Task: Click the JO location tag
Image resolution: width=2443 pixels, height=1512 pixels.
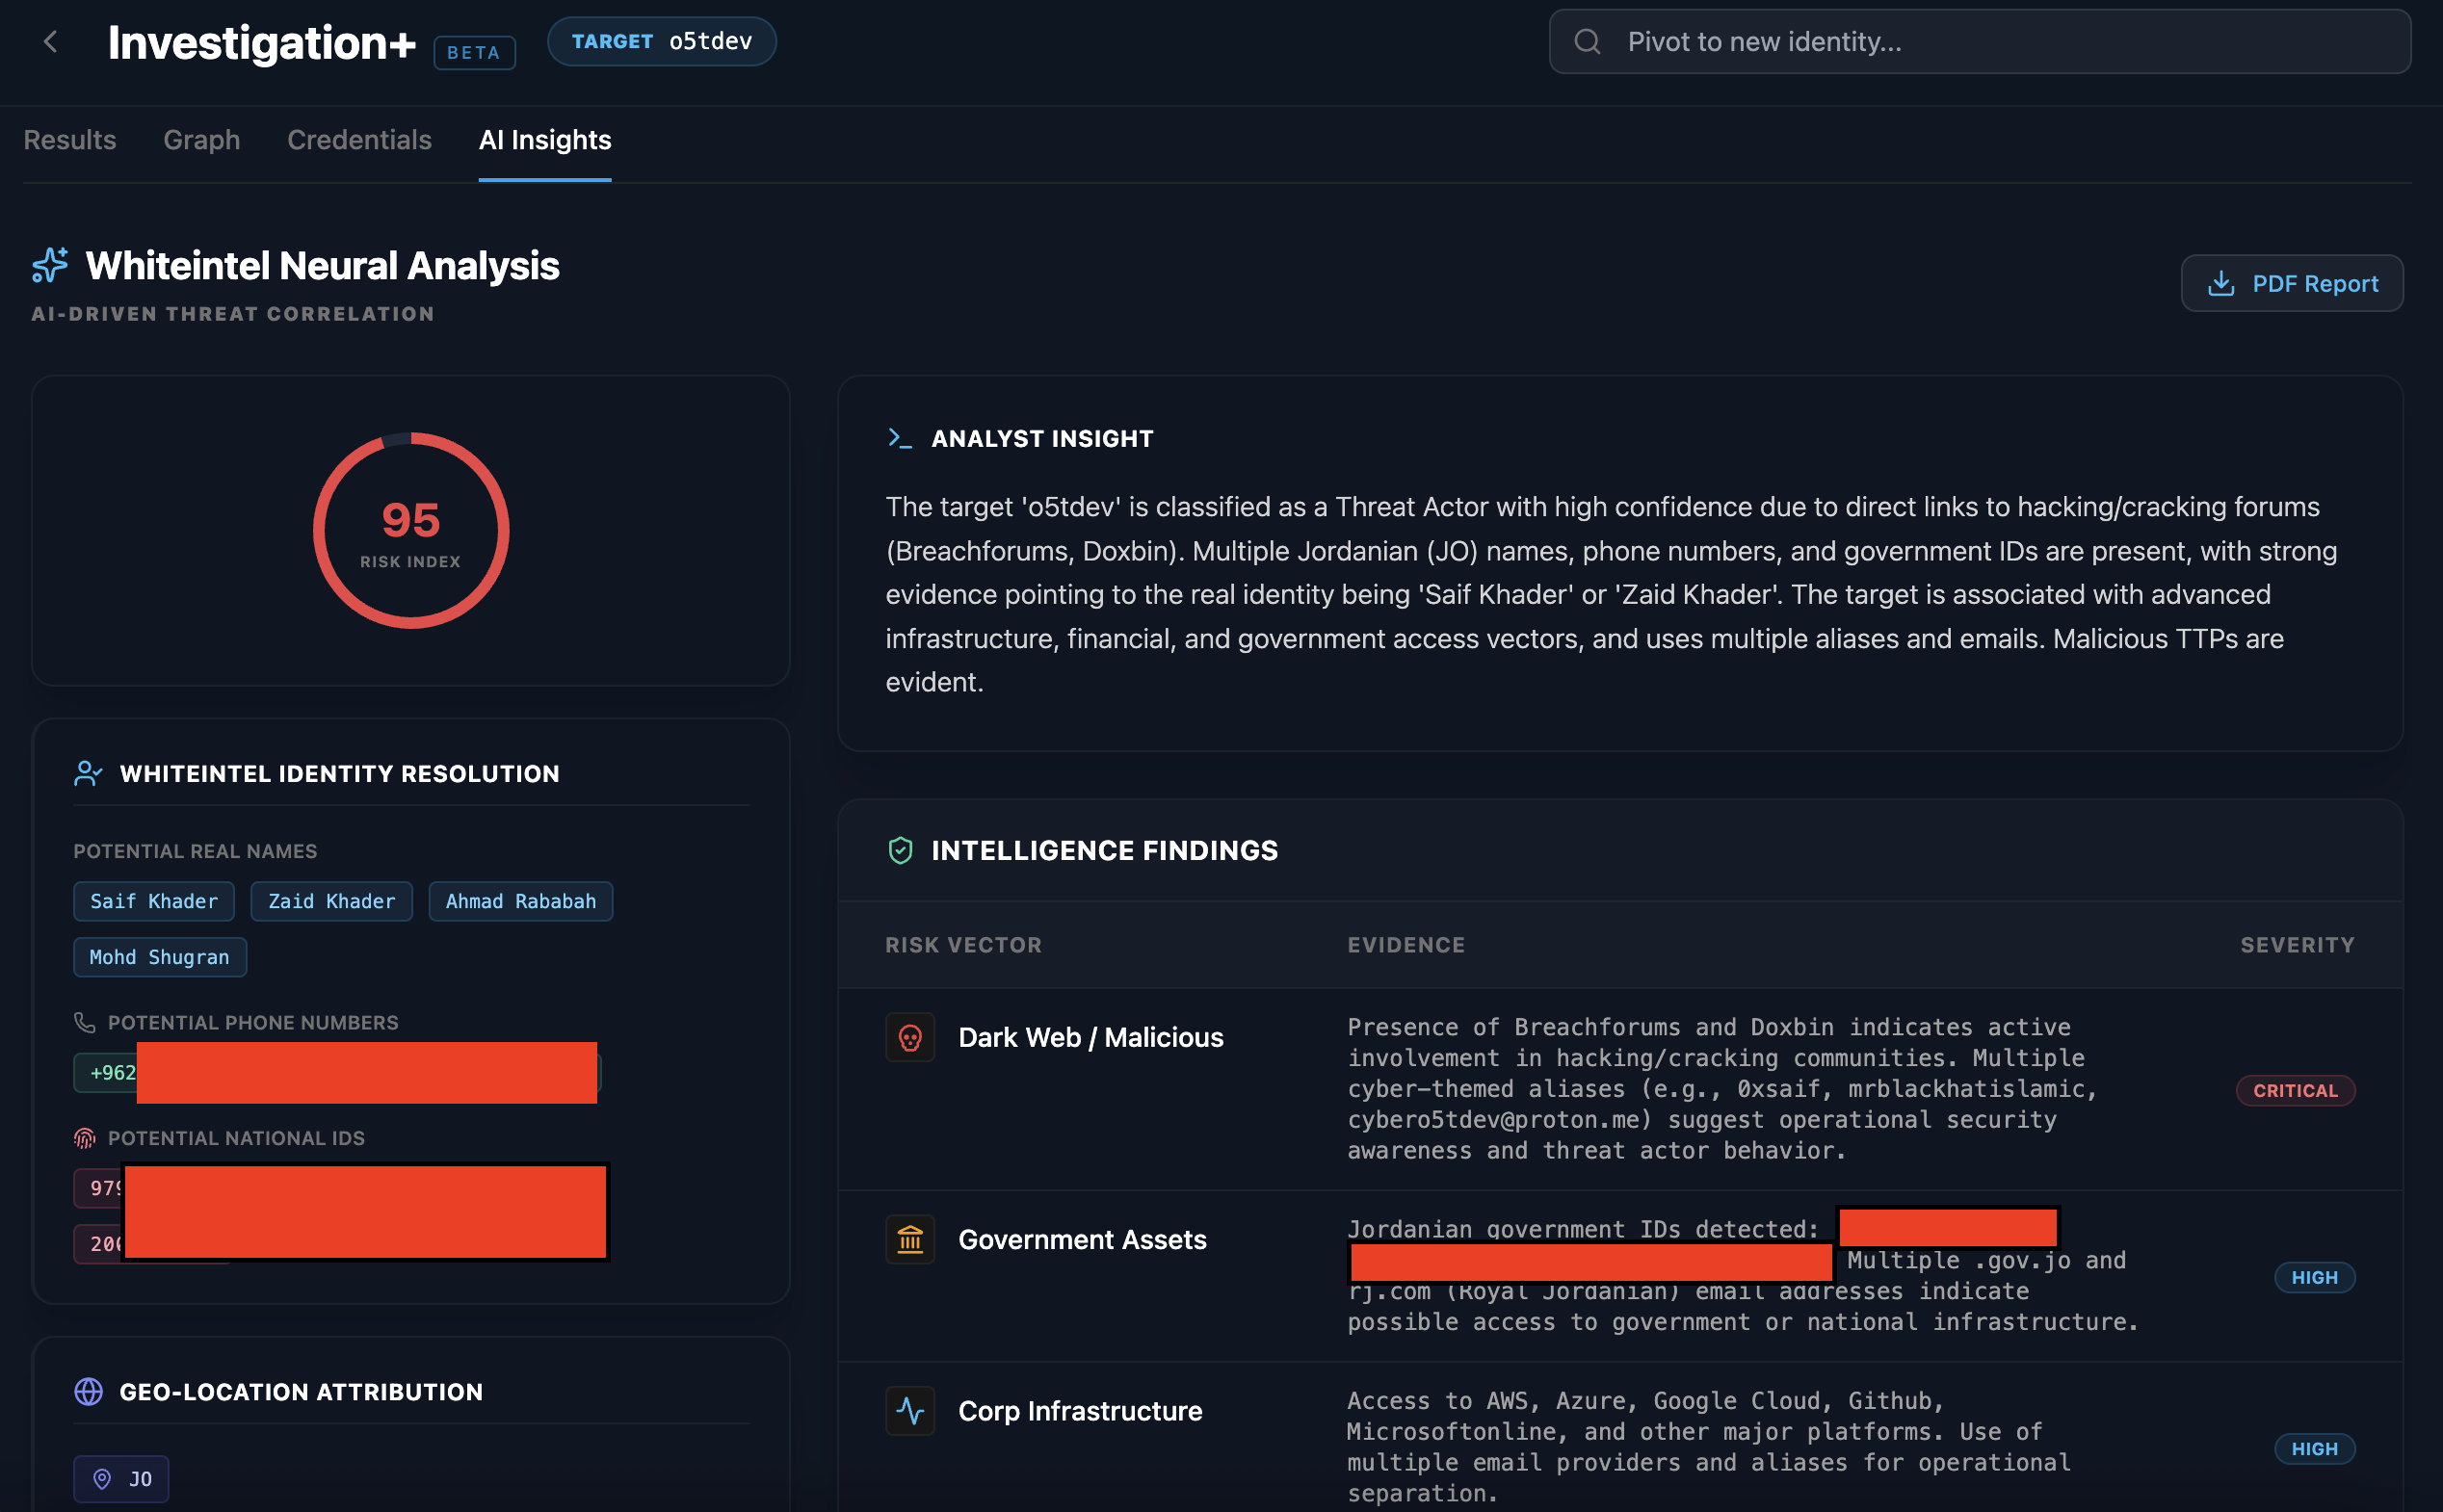Action: tap(121, 1478)
